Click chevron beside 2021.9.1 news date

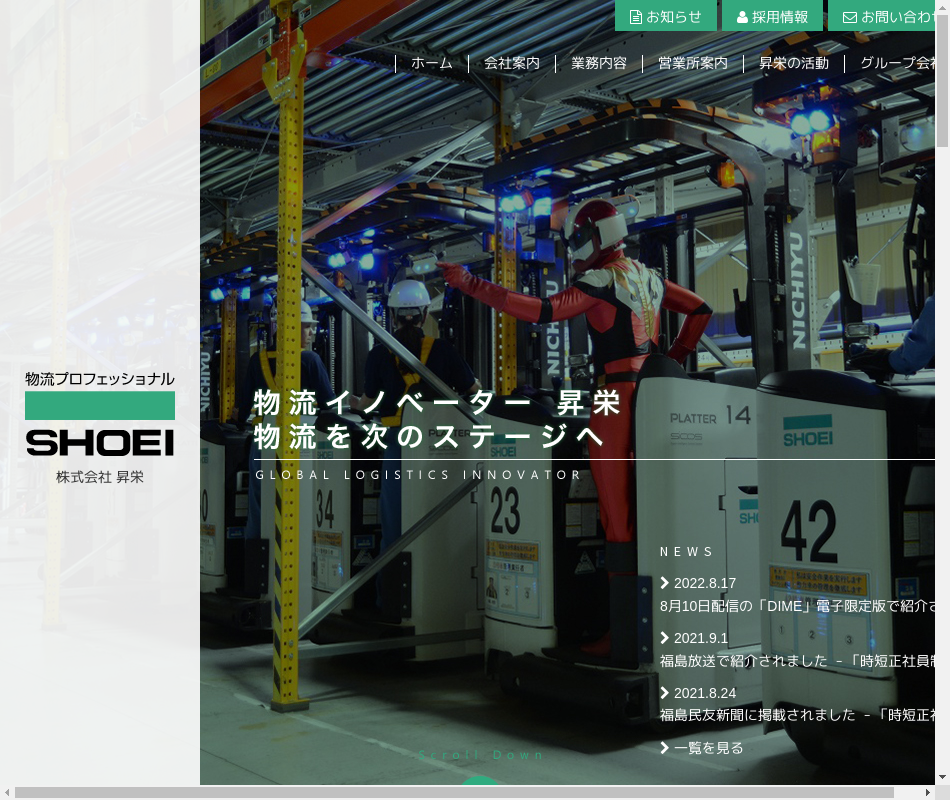click(x=665, y=638)
